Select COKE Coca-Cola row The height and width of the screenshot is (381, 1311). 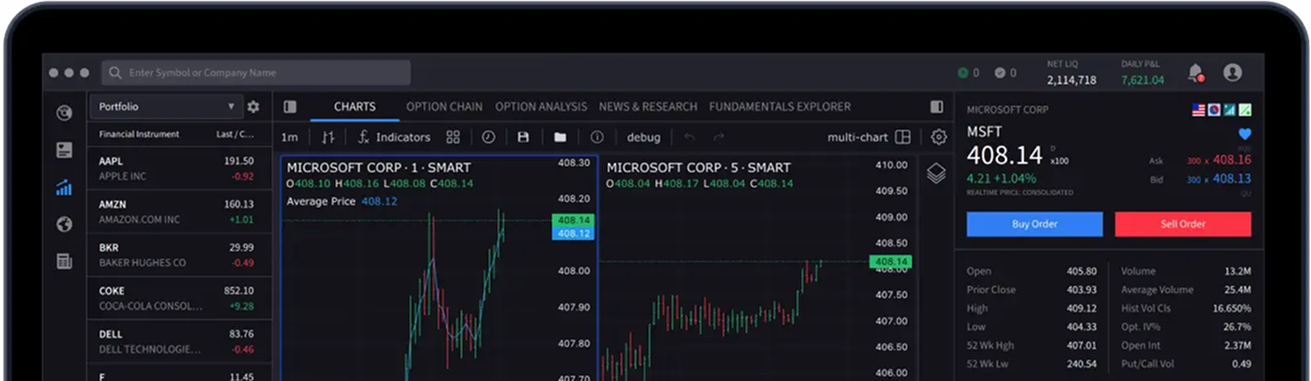[178, 298]
